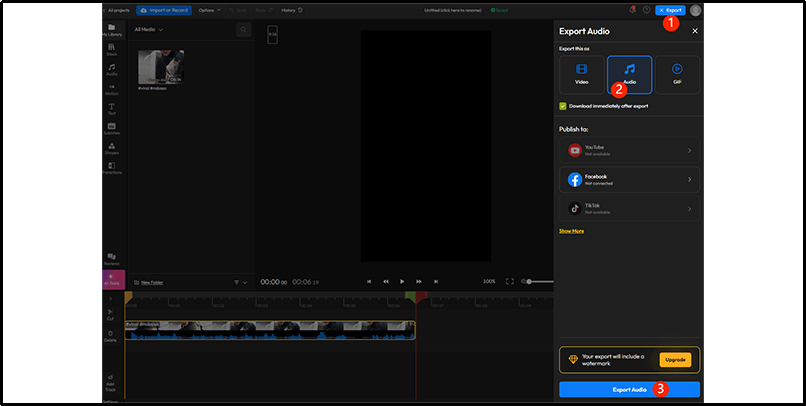Viewport: 806px width, 406px height.
Task: Click the current time 00:00 display
Action: [x=273, y=282]
